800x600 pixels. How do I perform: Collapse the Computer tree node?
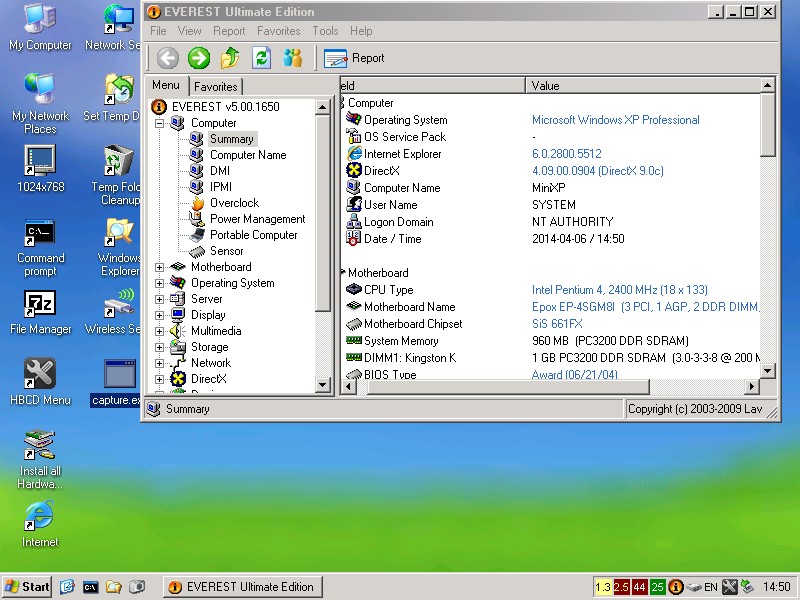(160, 123)
